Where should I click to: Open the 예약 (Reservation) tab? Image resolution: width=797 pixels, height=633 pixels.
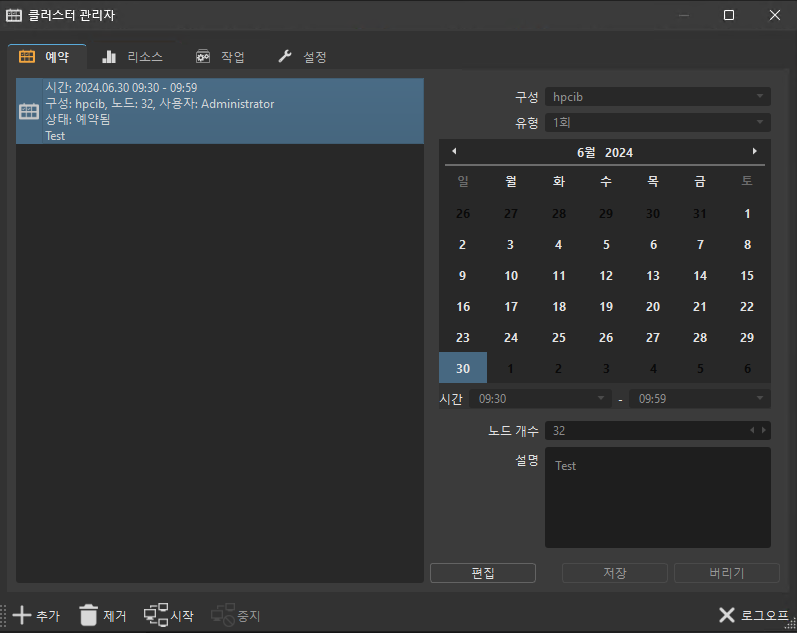[47, 56]
